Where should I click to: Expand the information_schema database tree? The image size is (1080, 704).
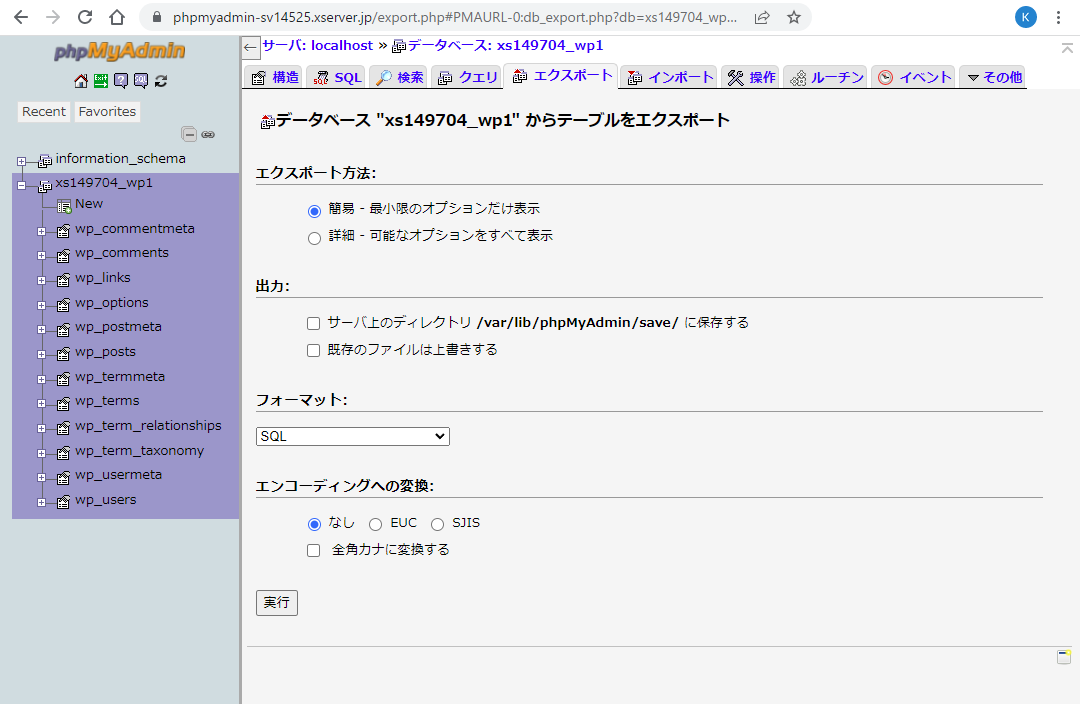pyautogui.click(x=21, y=160)
